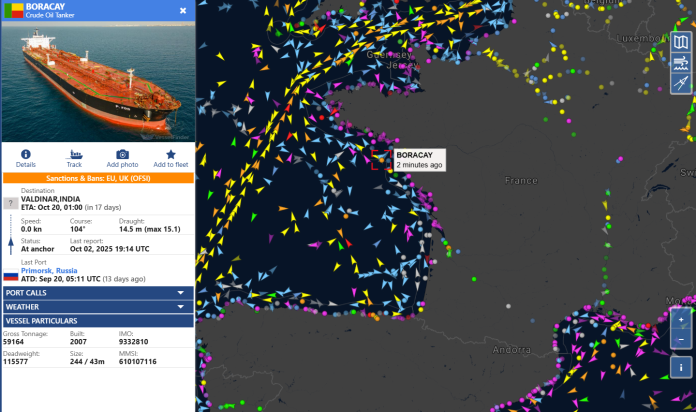Select the distance measuring compass tool
The image size is (696, 412).
tap(681, 84)
